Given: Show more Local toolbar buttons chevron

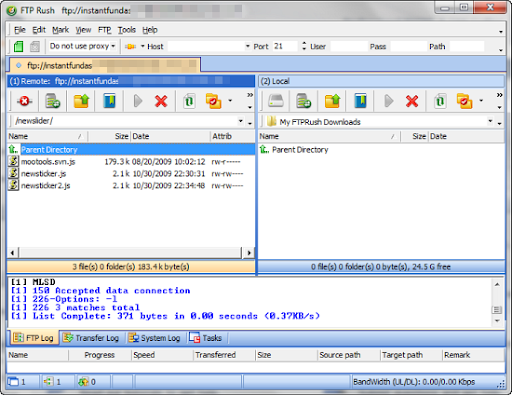Looking at the screenshot, I should click(499, 95).
